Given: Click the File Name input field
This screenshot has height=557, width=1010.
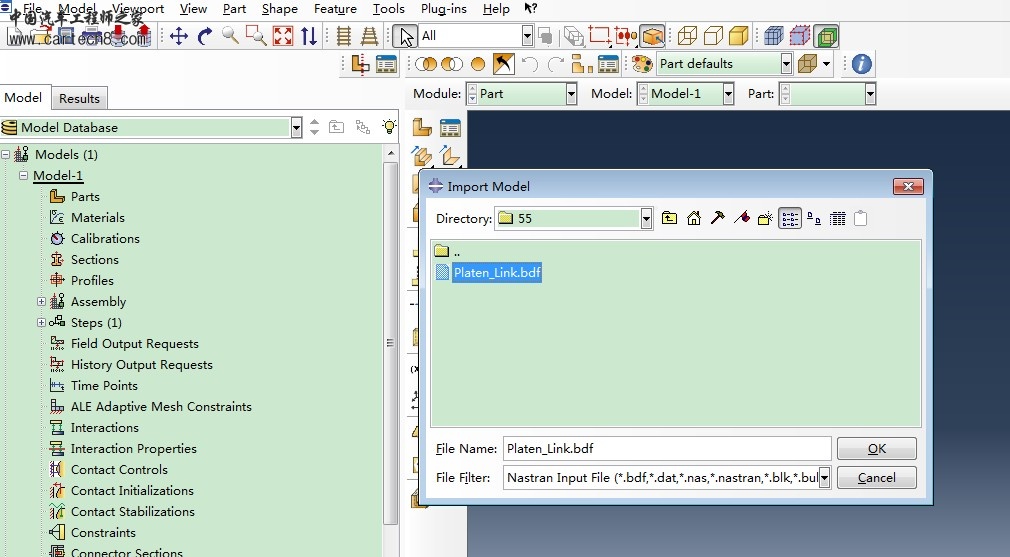Looking at the screenshot, I should [666, 449].
